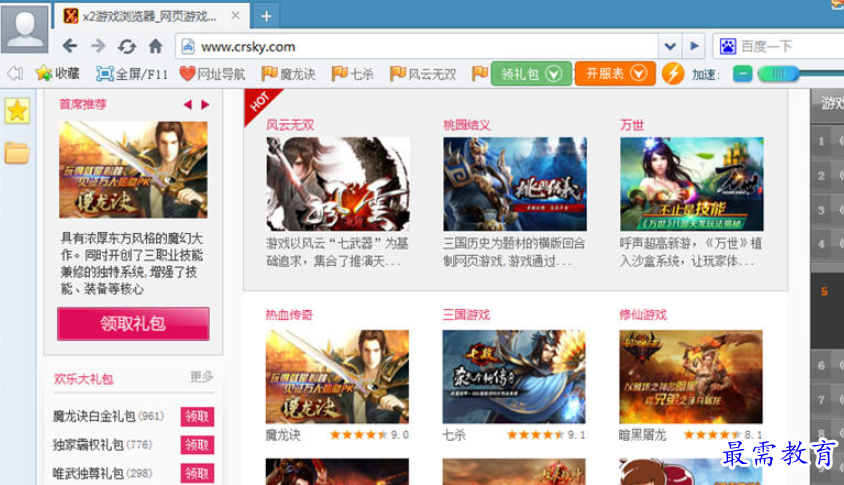Open the address bar history dropdown
This screenshot has width=844, height=485.
point(670,47)
